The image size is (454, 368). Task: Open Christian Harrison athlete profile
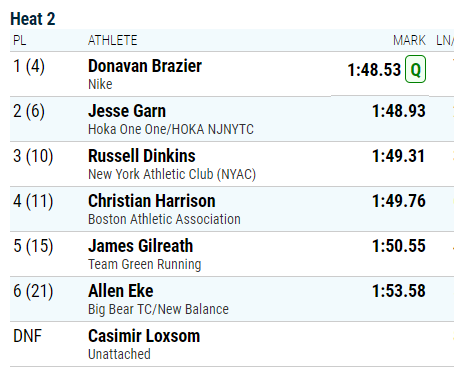(152, 201)
